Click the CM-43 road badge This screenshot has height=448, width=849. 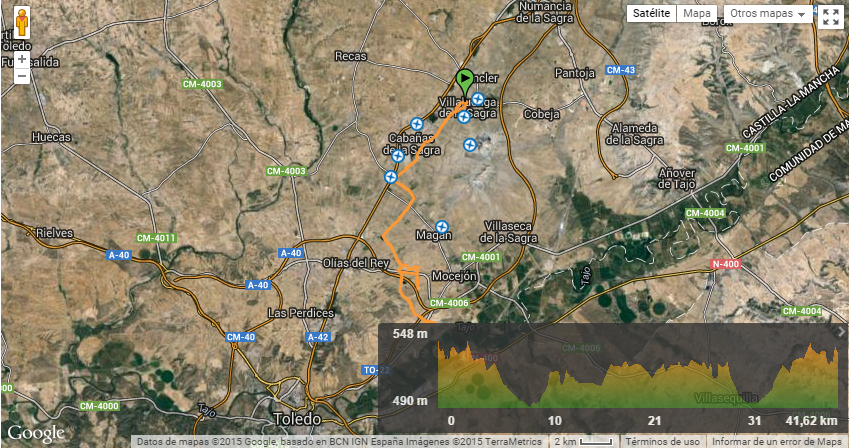(621, 70)
